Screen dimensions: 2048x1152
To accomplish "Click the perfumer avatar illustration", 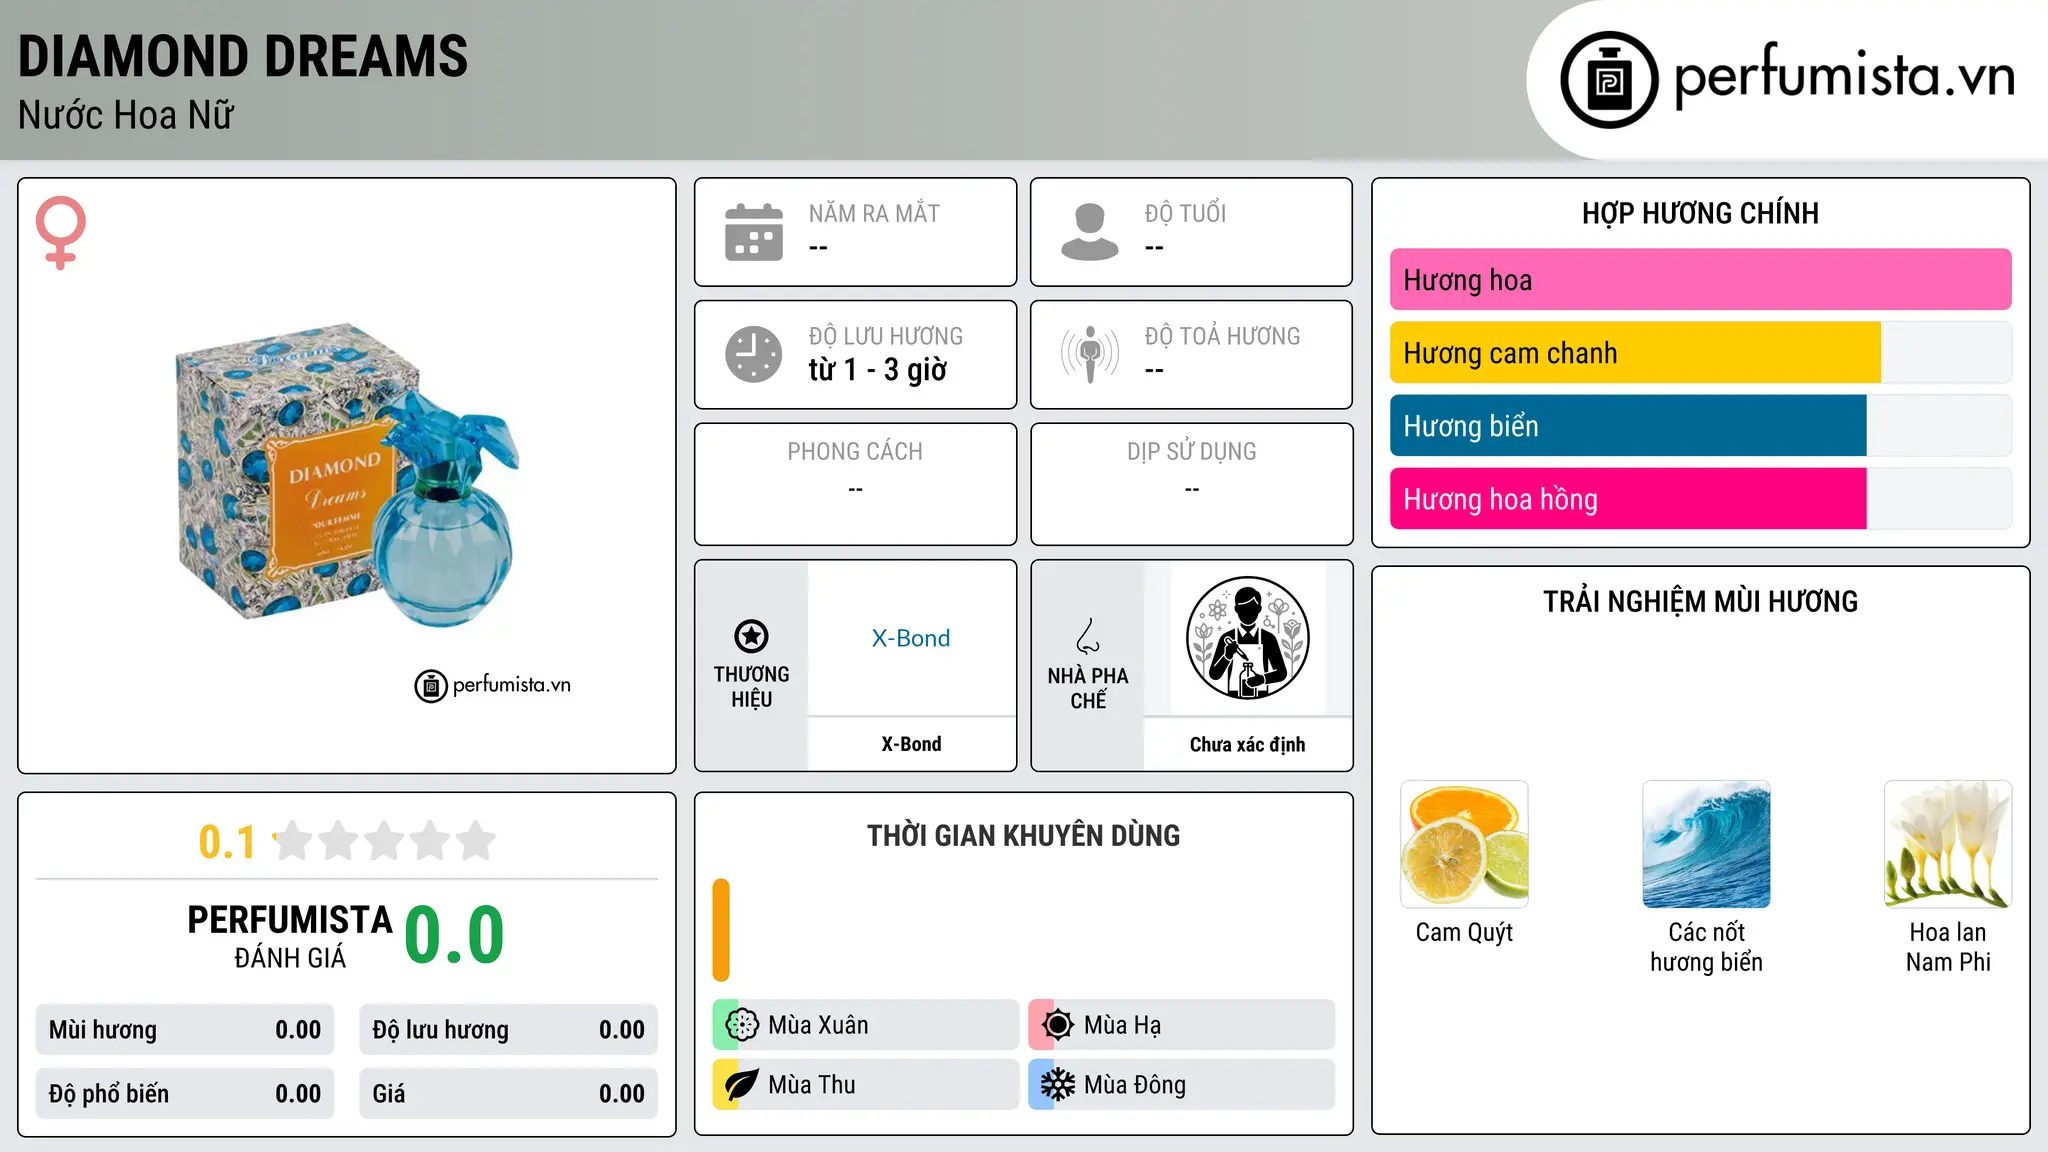I will pos(1247,638).
